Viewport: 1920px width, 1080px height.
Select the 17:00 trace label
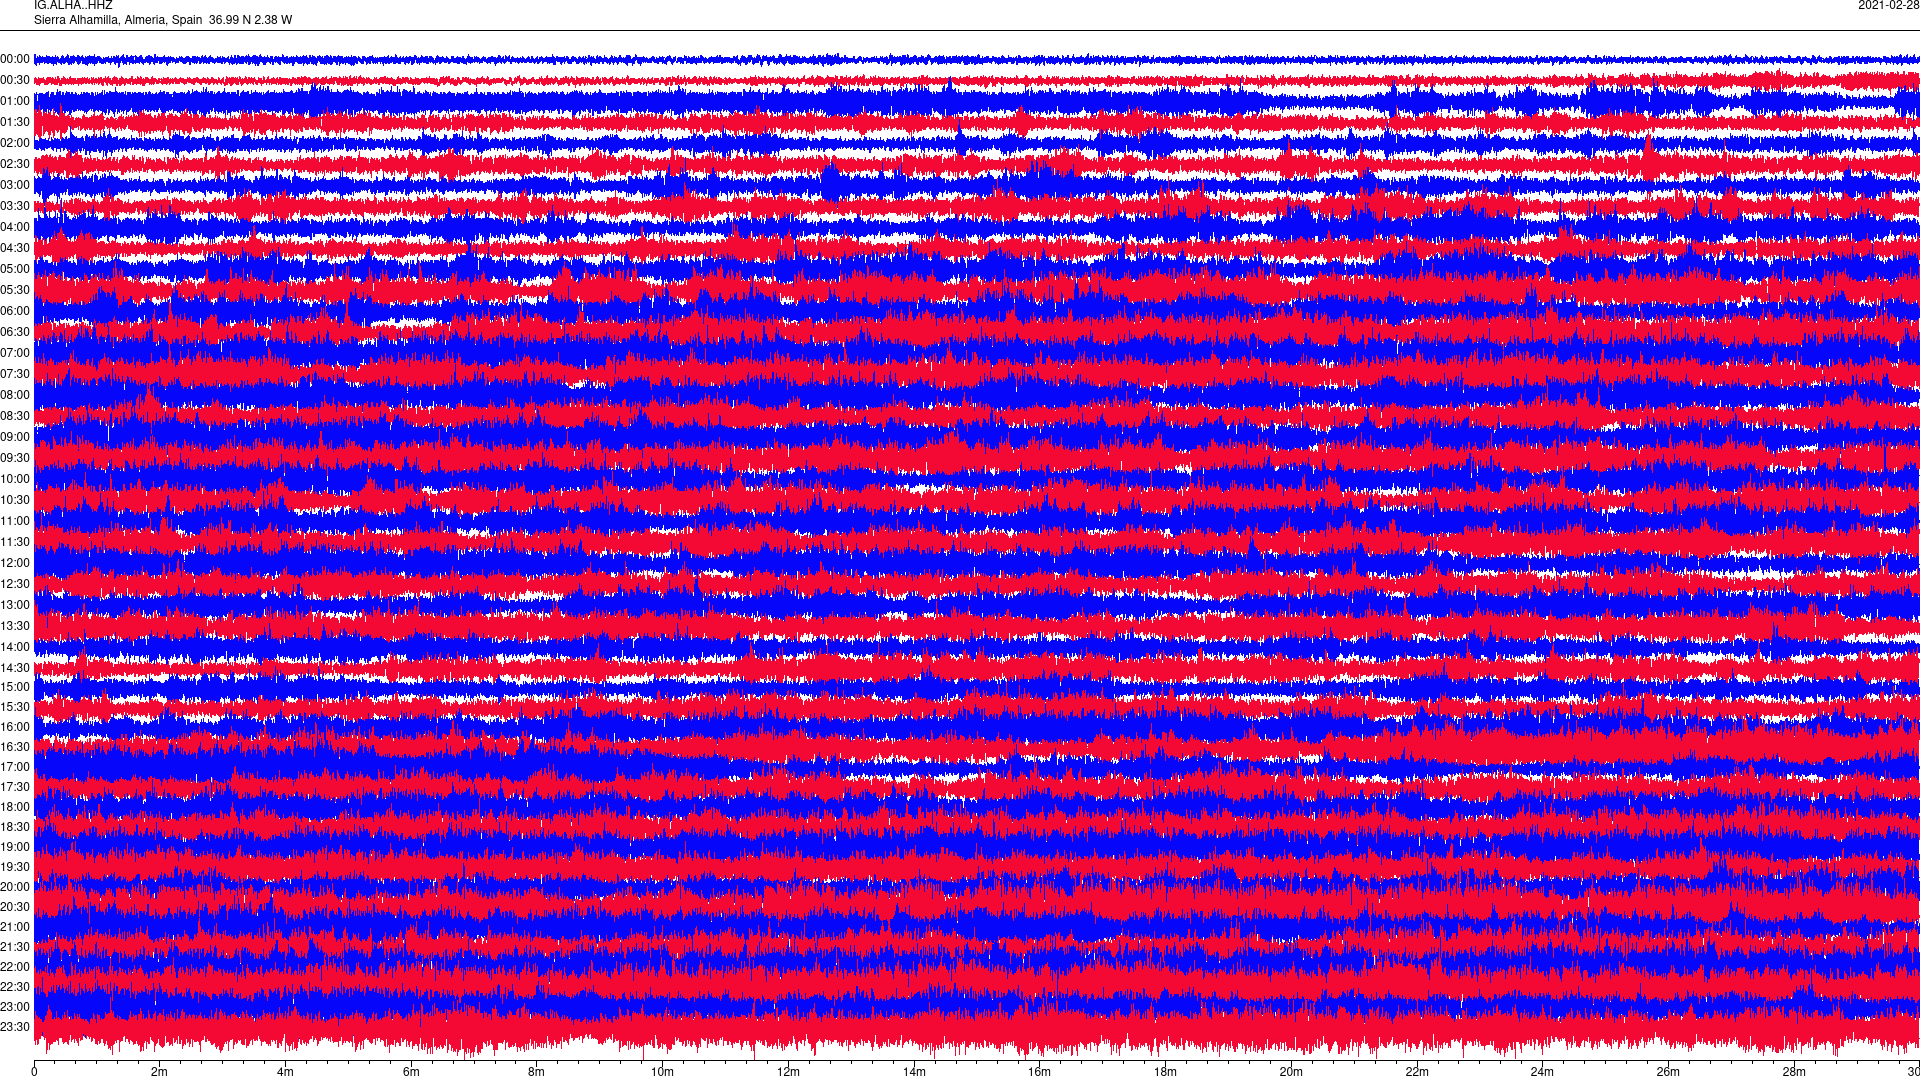tap(15, 768)
